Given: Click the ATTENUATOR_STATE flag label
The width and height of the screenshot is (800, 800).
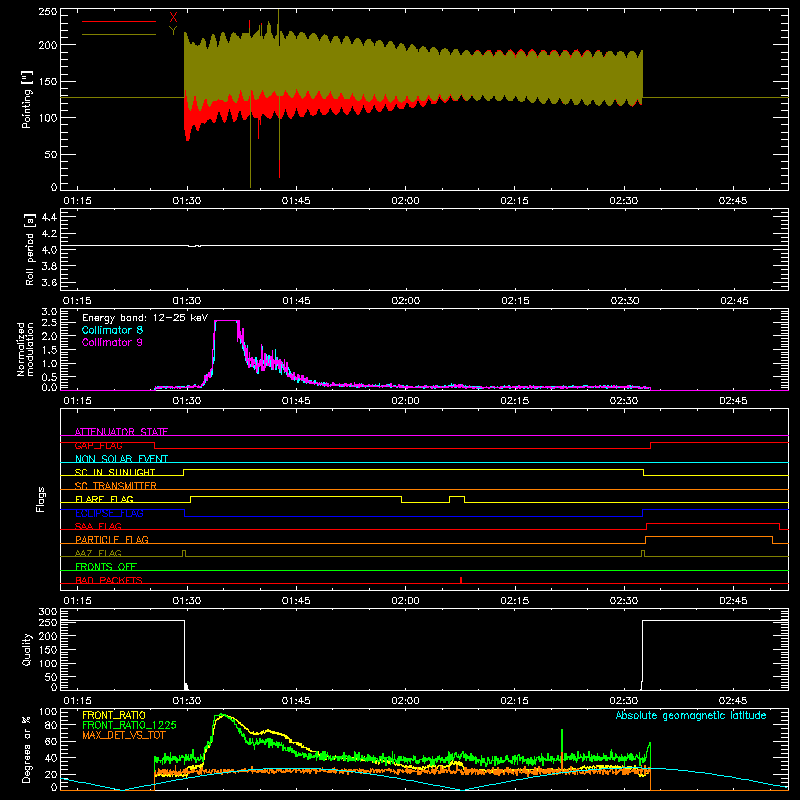Looking at the screenshot, I should (121, 432).
